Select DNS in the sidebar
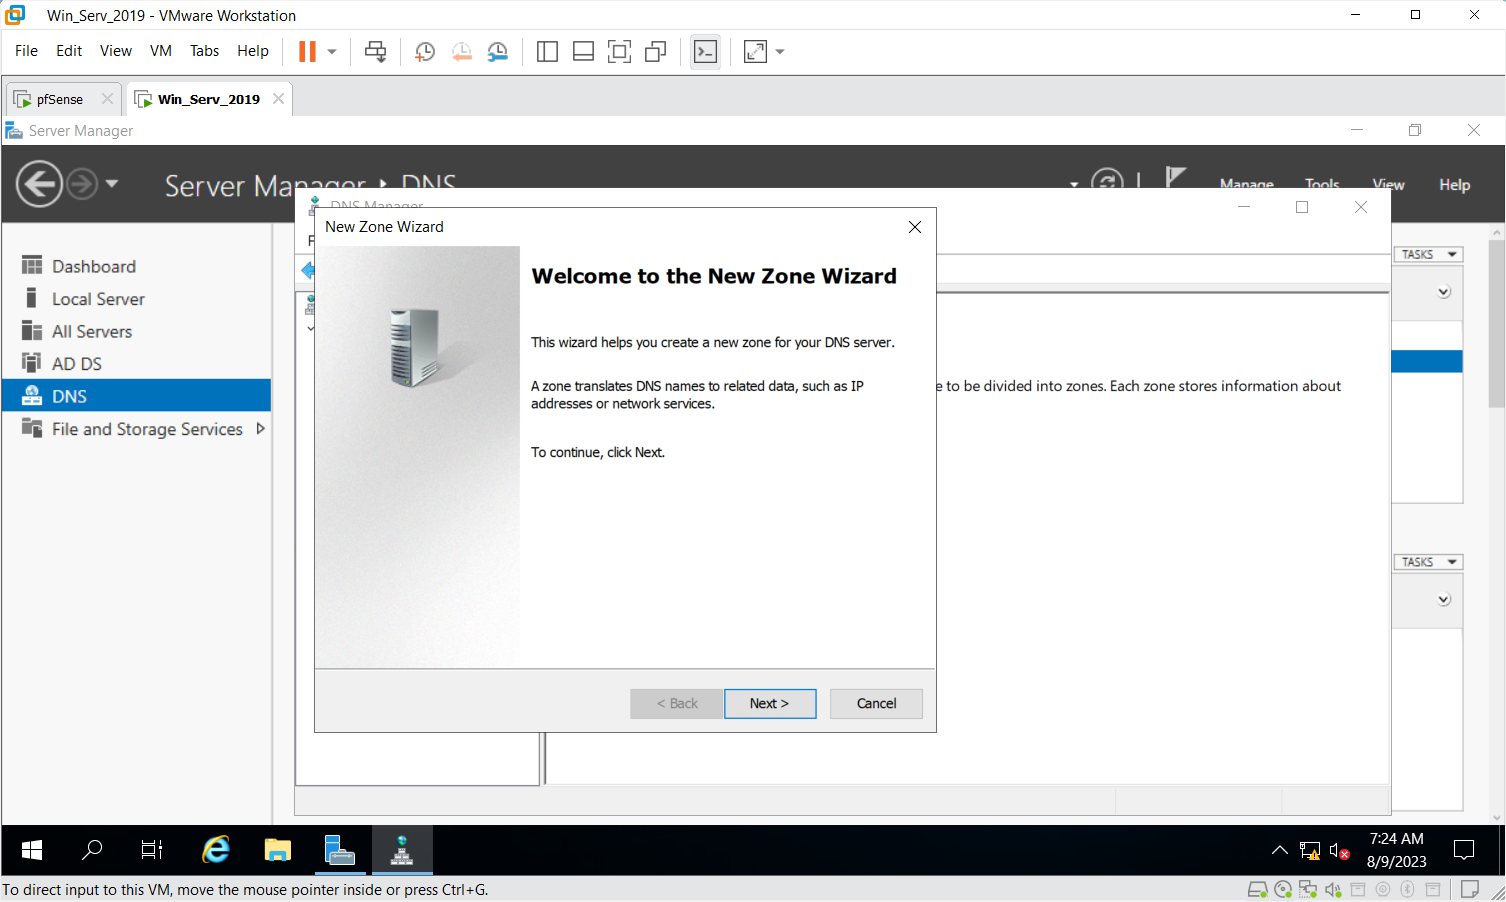The height and width of the screenshot is (902, 1506). coord(136,396)
